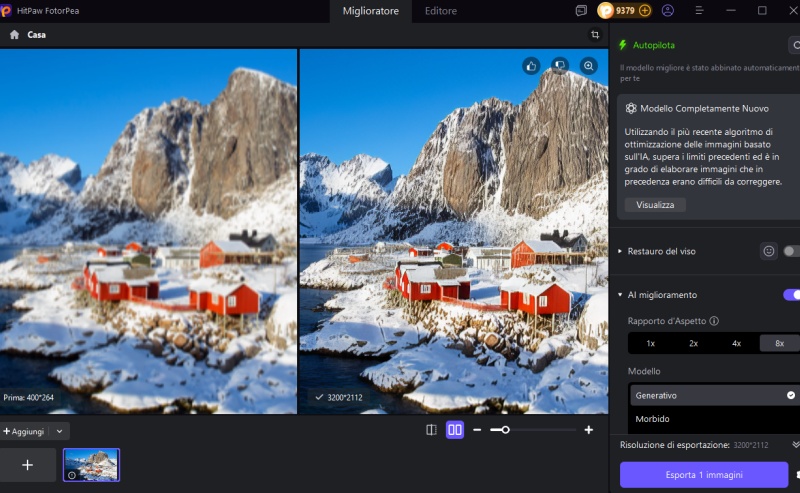Click the Casa breadcrumb label
The width and height of the screenshot is (800, 493).
coord(37,35)
